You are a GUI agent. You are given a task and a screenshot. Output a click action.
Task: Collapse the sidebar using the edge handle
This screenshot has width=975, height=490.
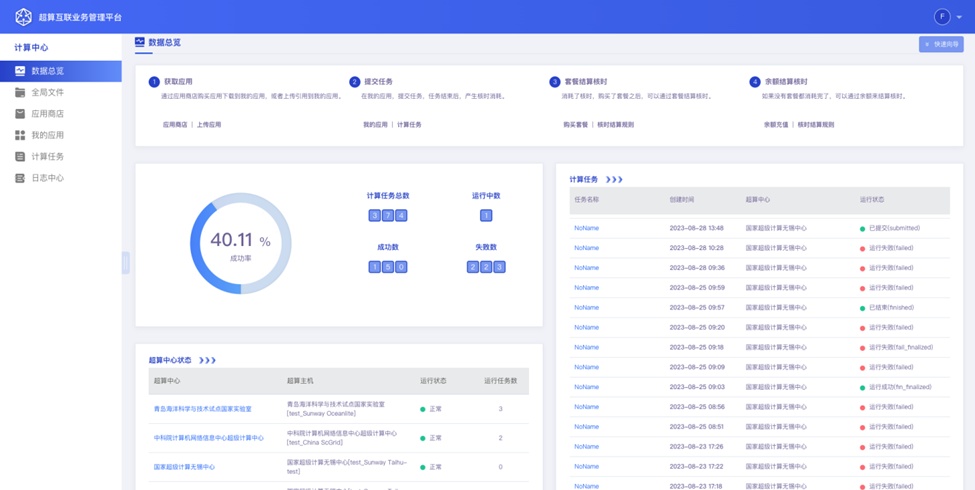[x=126, y=262]
